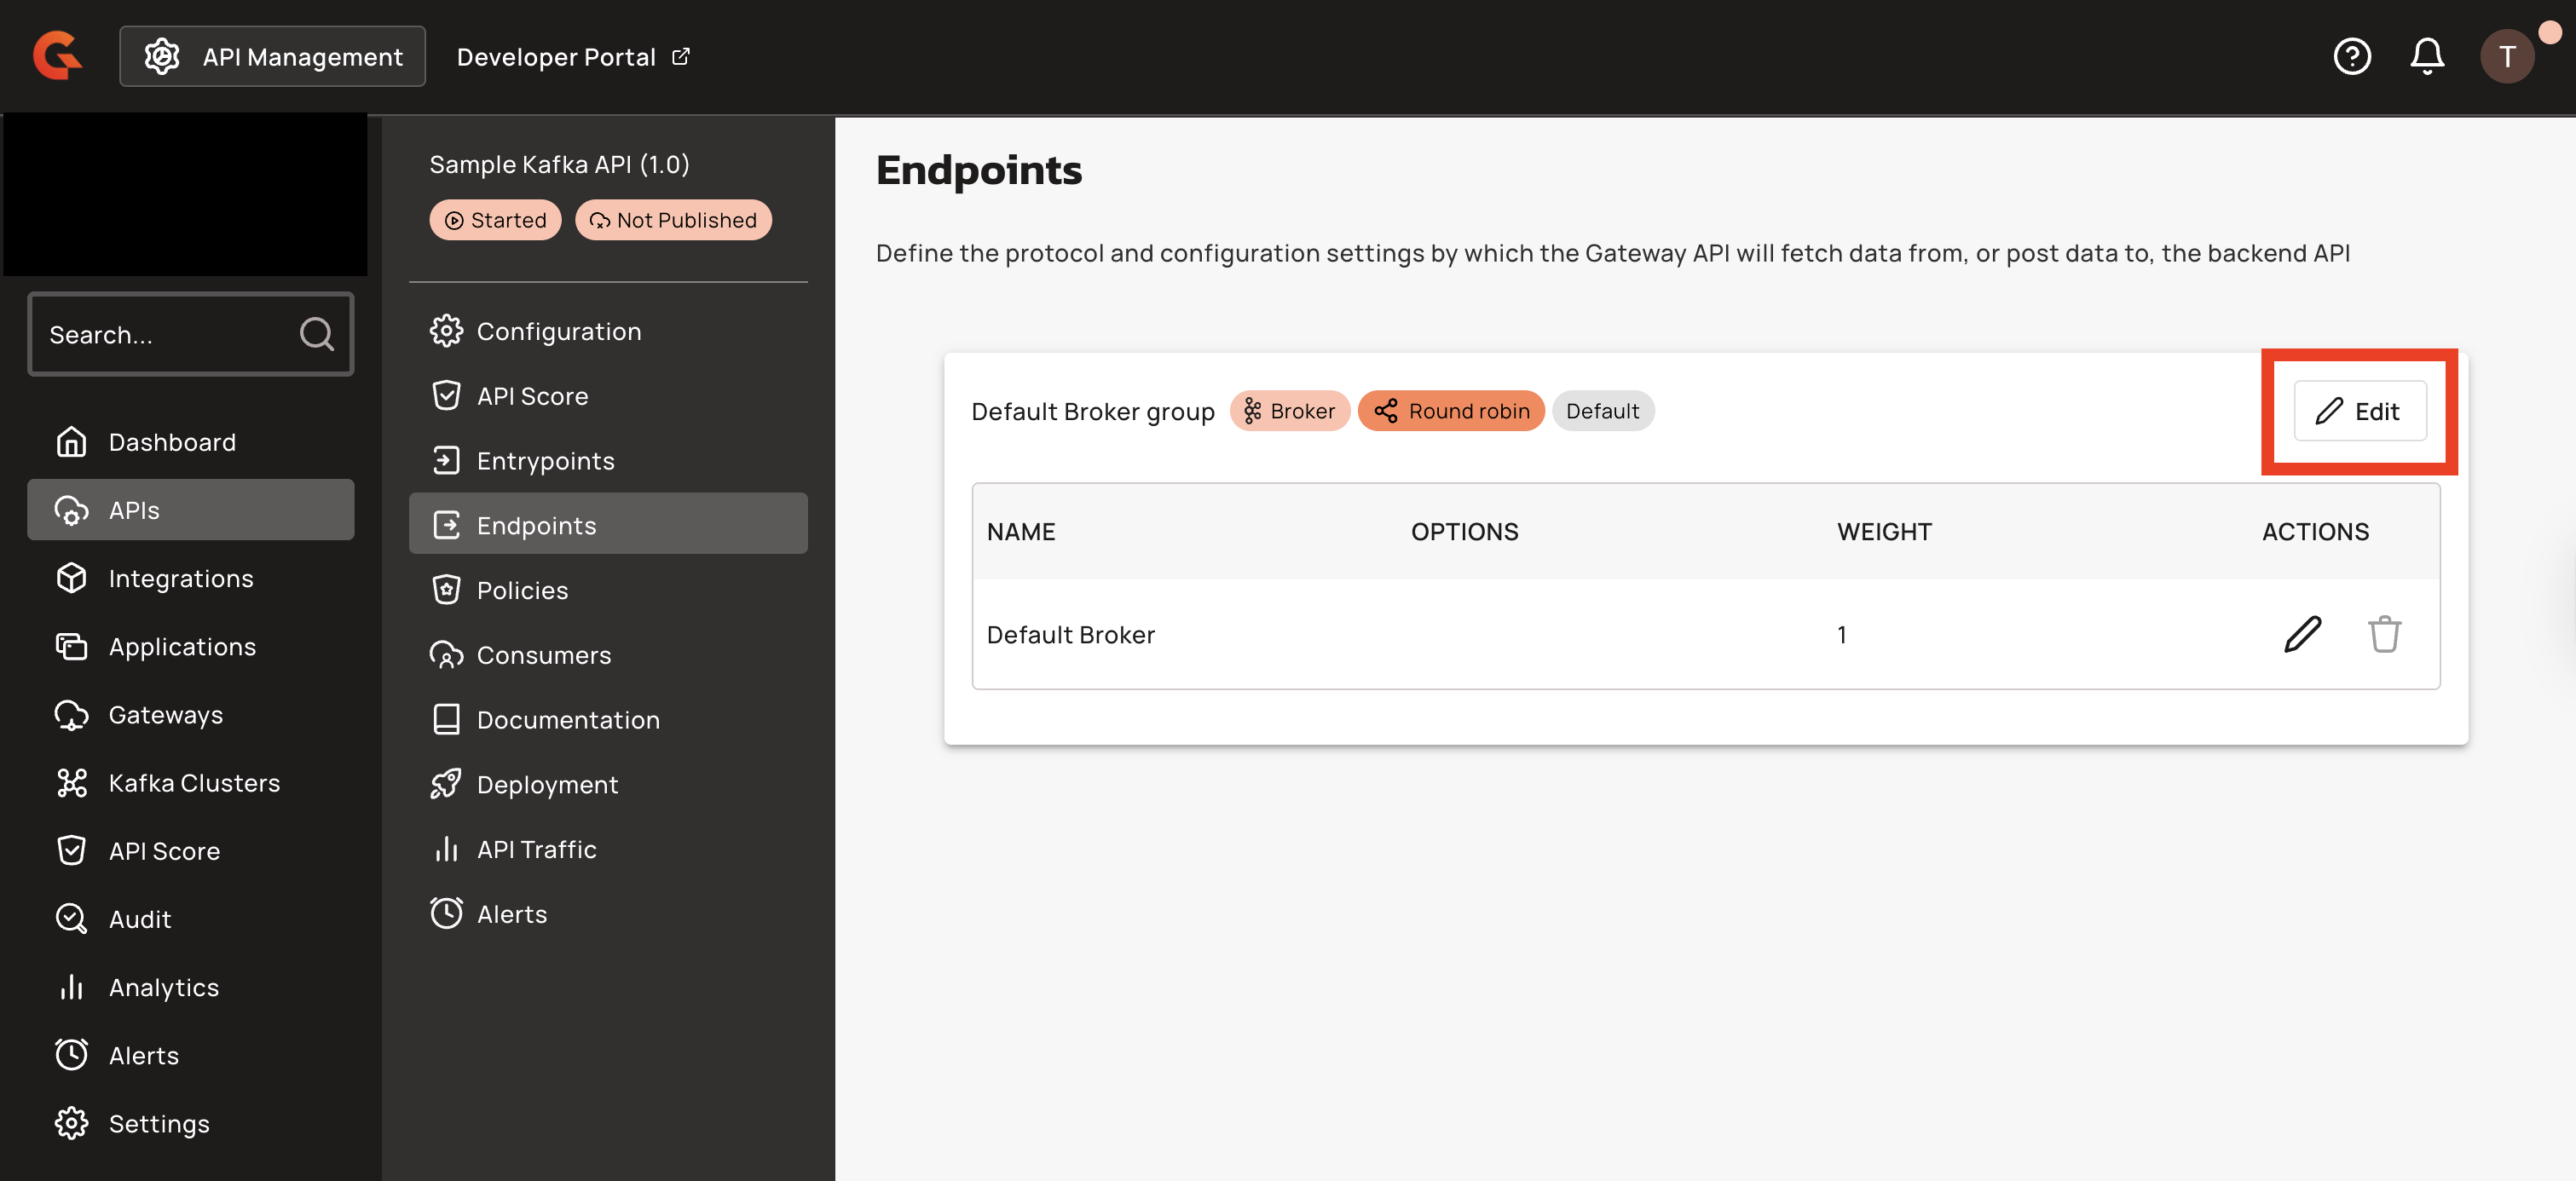Focus the Search input field
This screenshot has height=1181, width=2576.
[165, 334]
